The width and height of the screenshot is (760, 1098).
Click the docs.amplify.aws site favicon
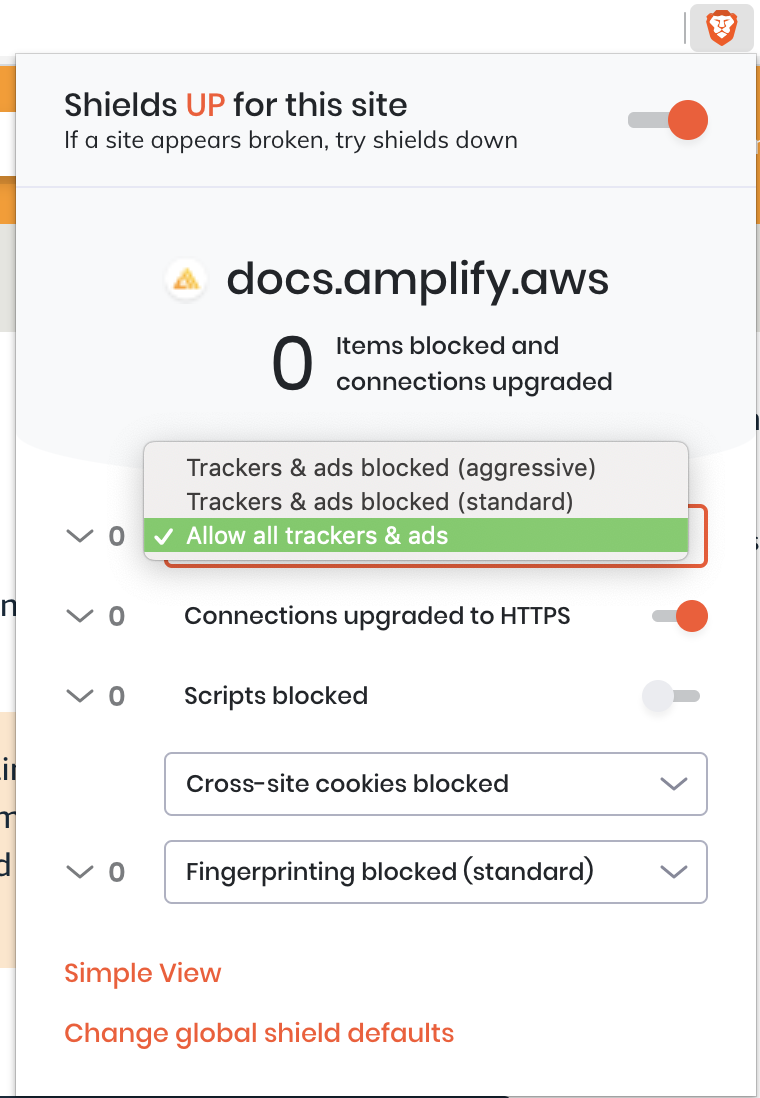[186, 280]
